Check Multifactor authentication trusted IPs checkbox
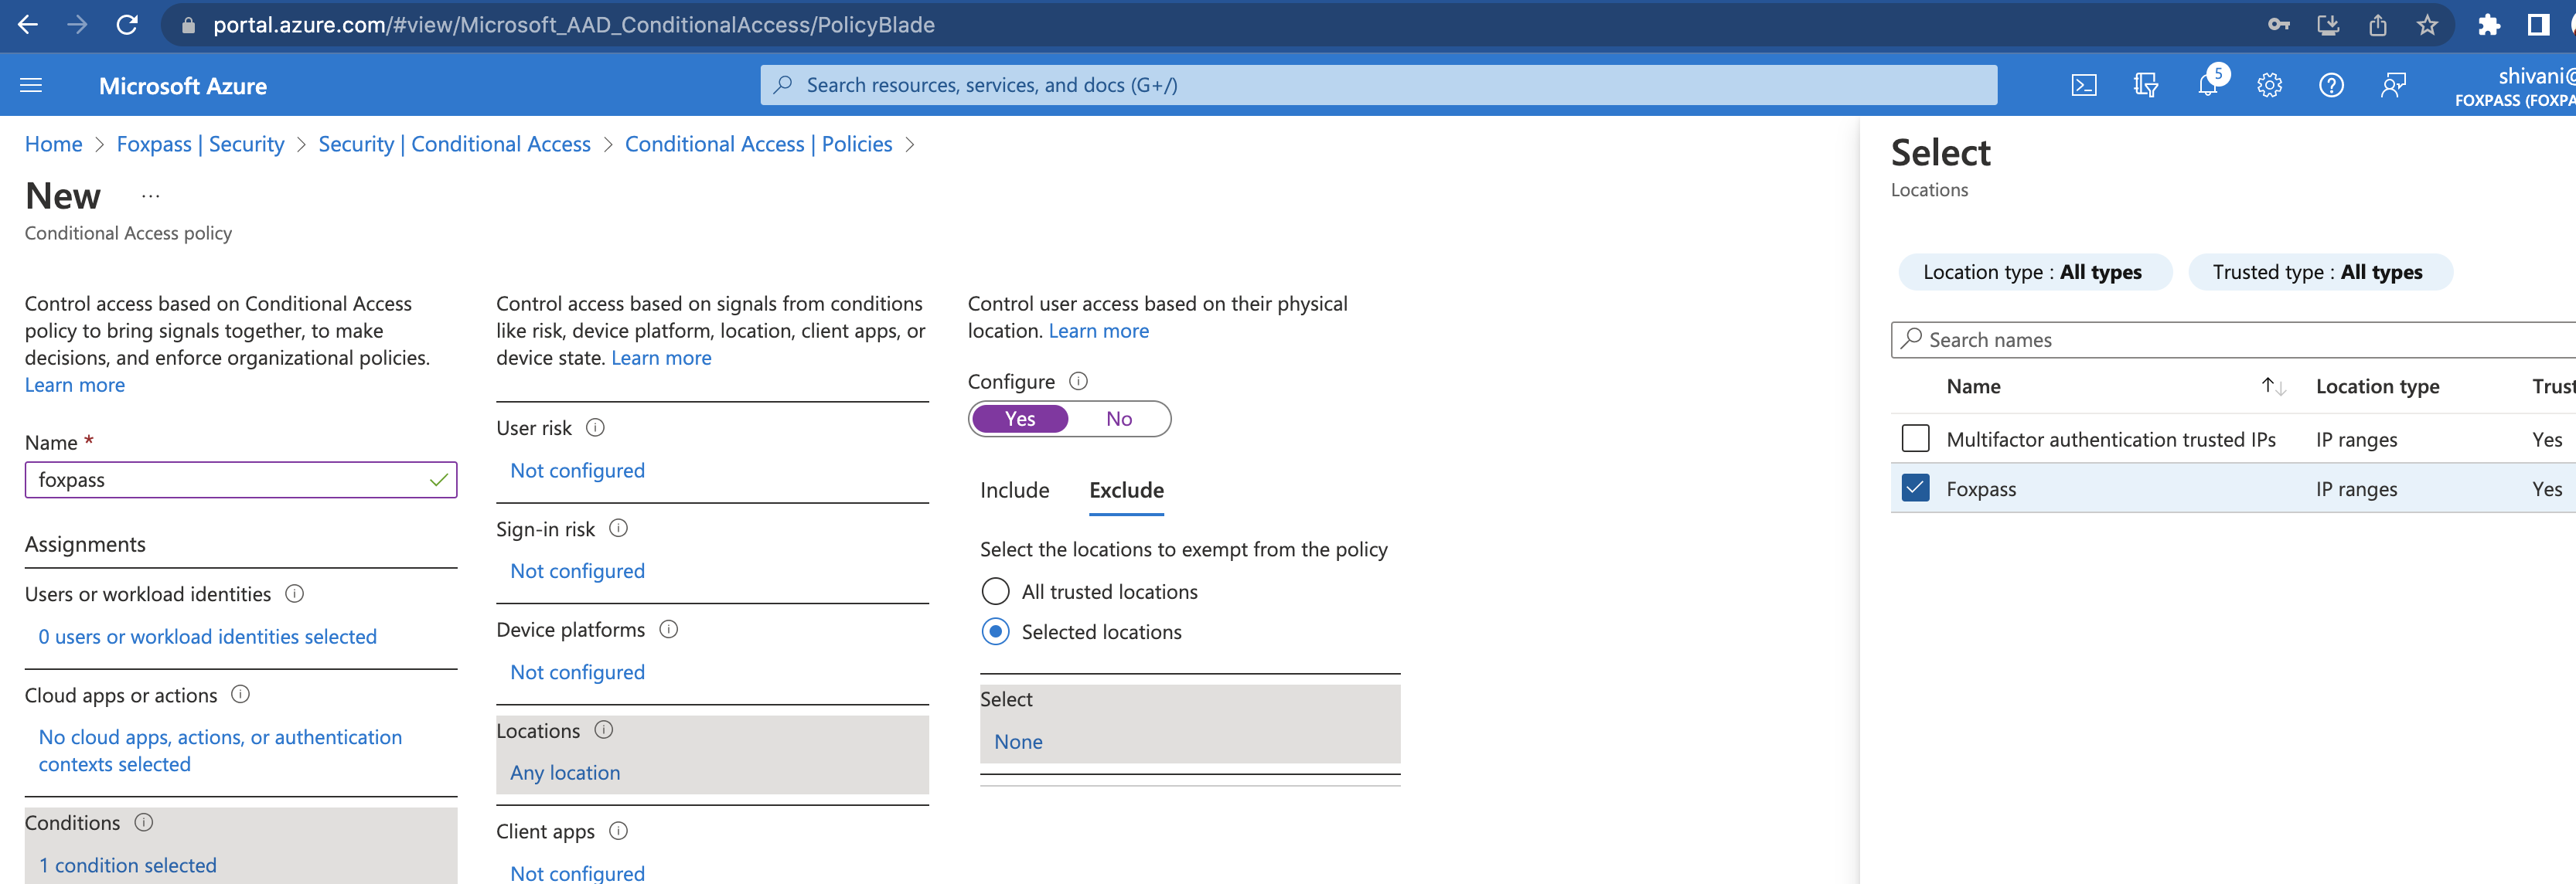 (1914, 439)
